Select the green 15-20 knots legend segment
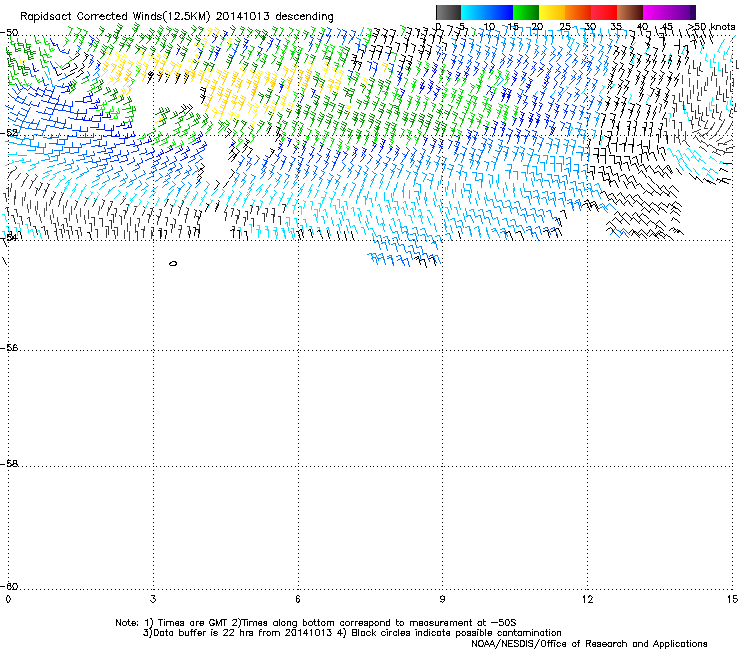 tap(526, 12)
